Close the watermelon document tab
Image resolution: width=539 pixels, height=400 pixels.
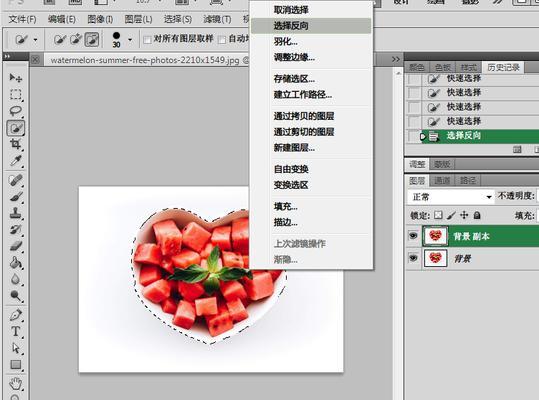click(x=35, y=60)
